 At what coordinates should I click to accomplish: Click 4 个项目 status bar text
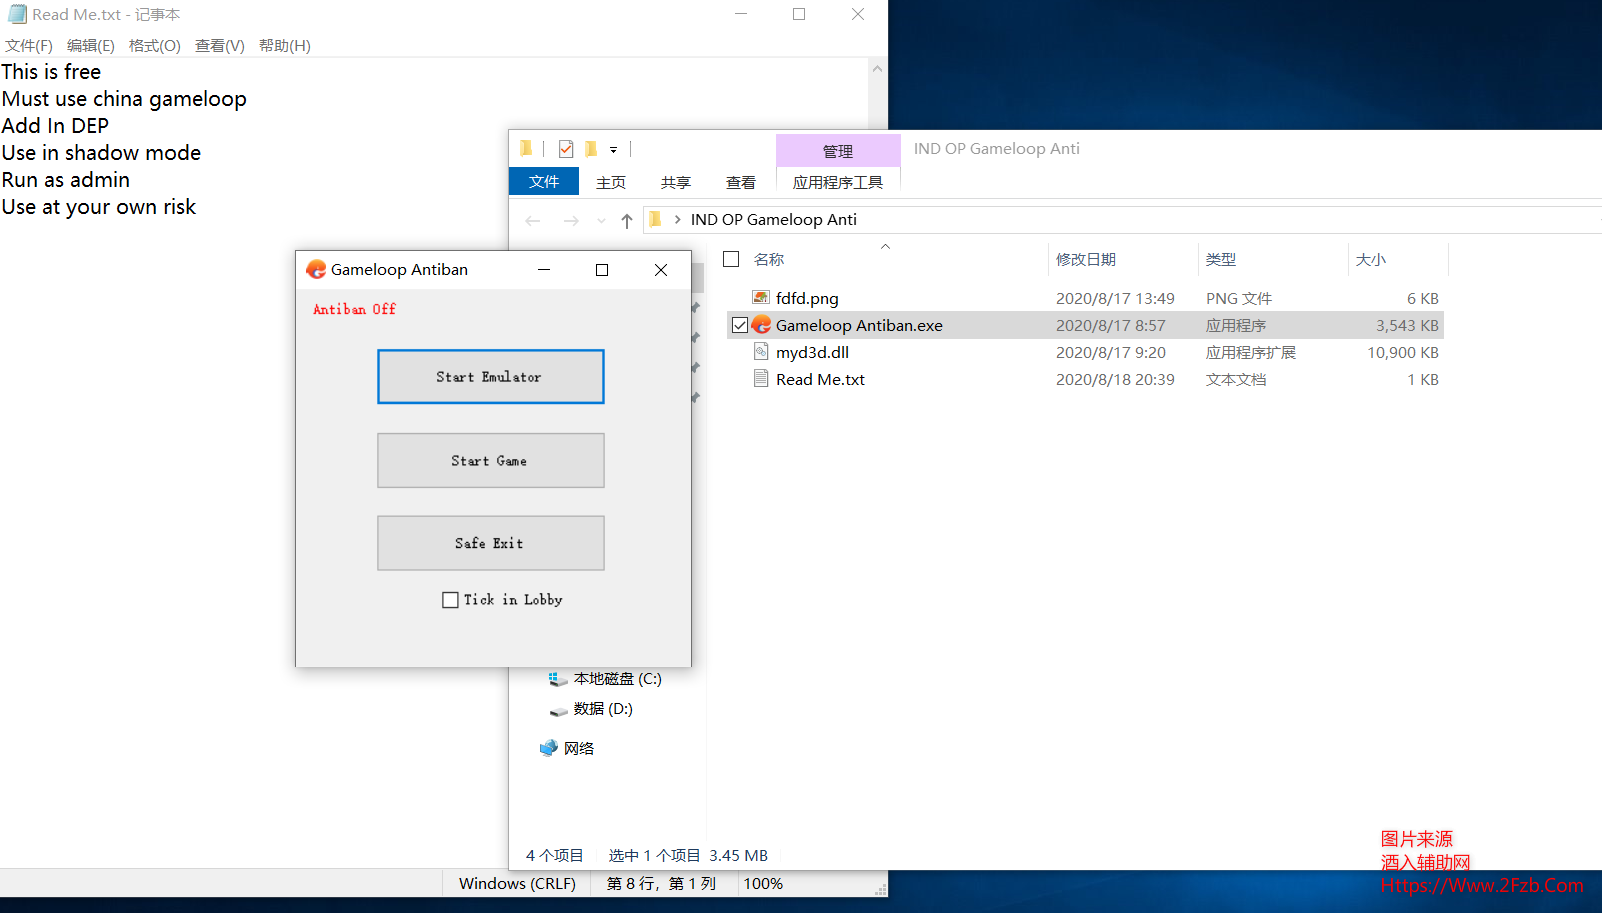point(554,855)
